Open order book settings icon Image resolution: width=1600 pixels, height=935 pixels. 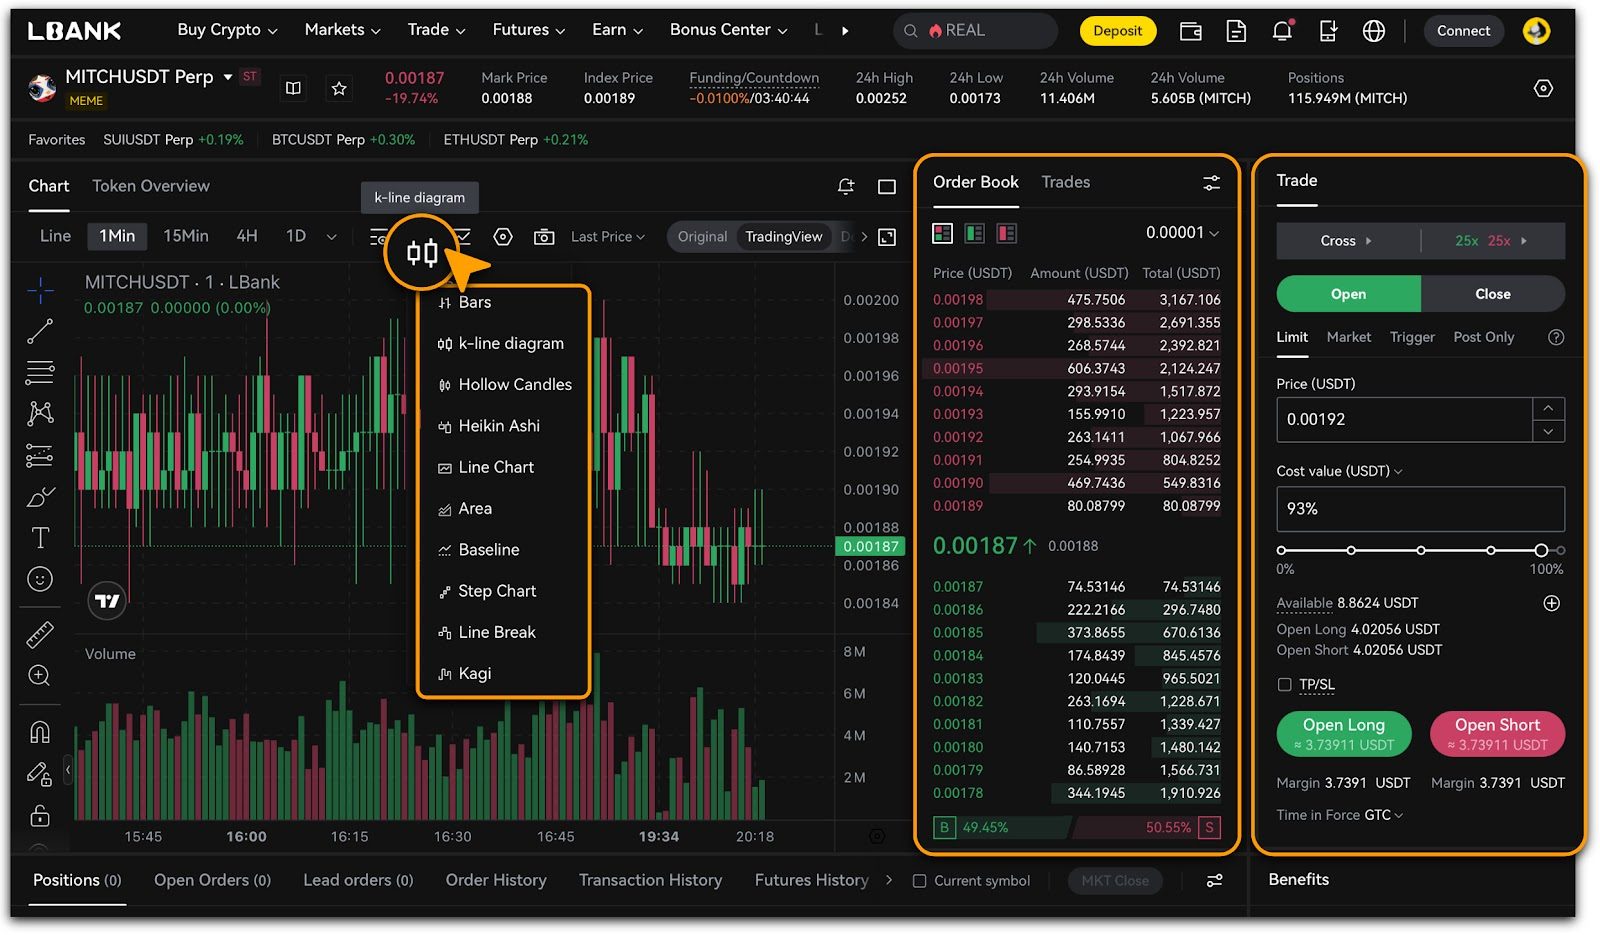click(1211, 183)
